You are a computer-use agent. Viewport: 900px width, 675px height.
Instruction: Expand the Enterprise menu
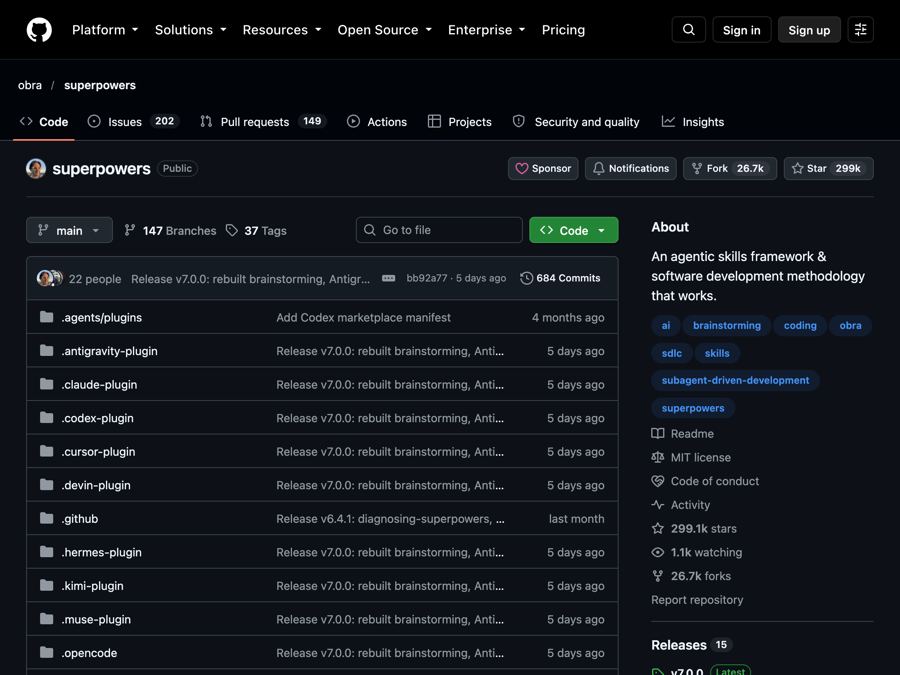487,30
